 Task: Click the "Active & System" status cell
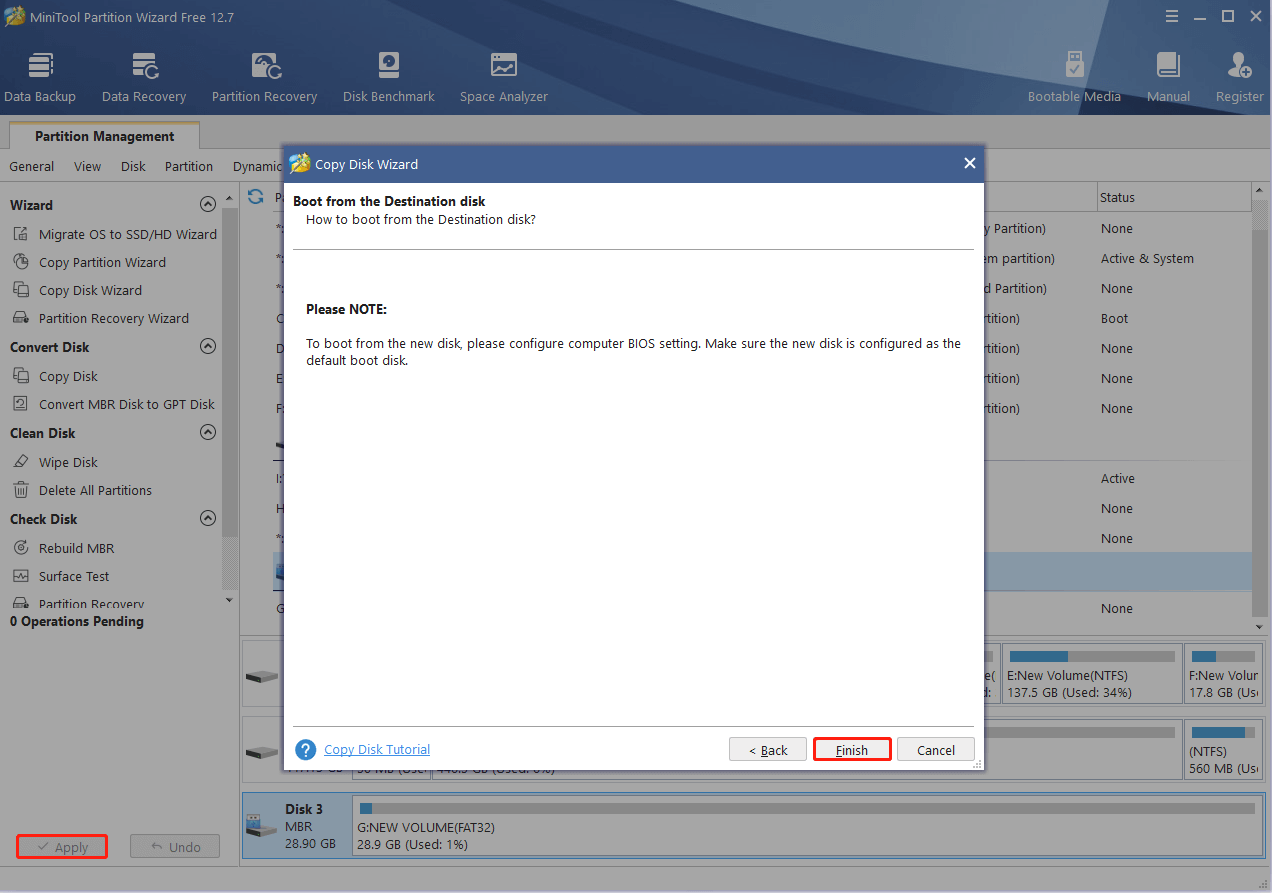pyautogui.click(x=1147, y=258)
